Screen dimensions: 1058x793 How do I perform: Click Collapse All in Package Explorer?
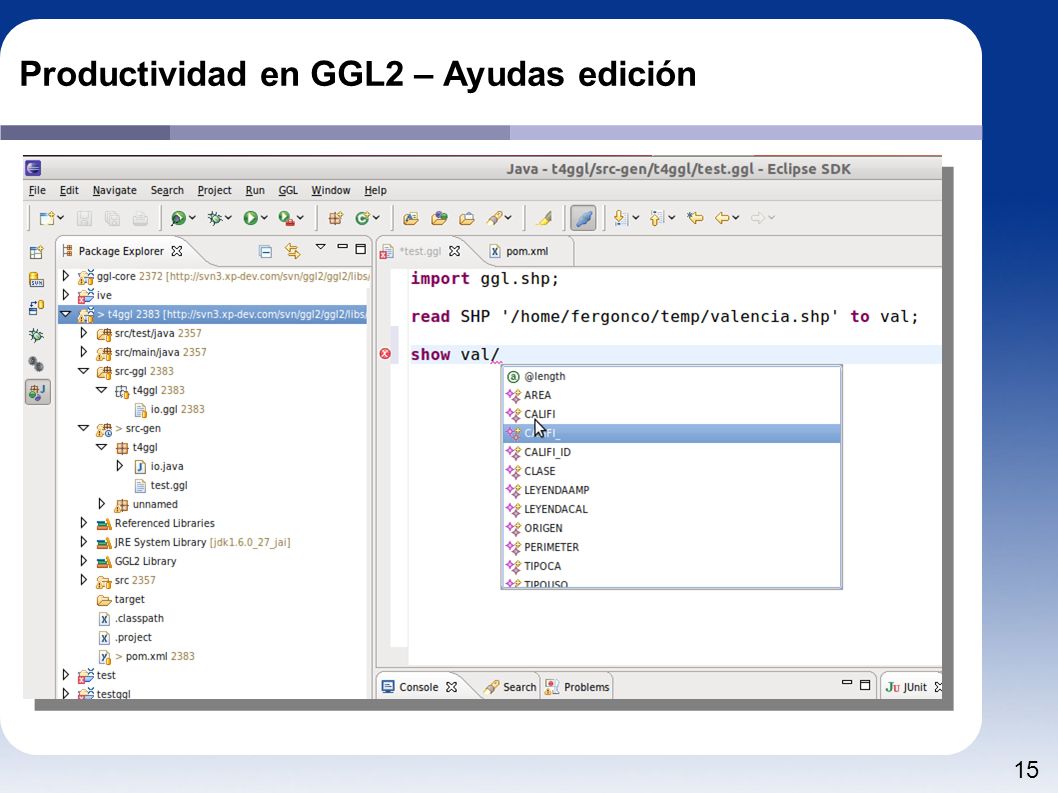click(x=266, y=252)
